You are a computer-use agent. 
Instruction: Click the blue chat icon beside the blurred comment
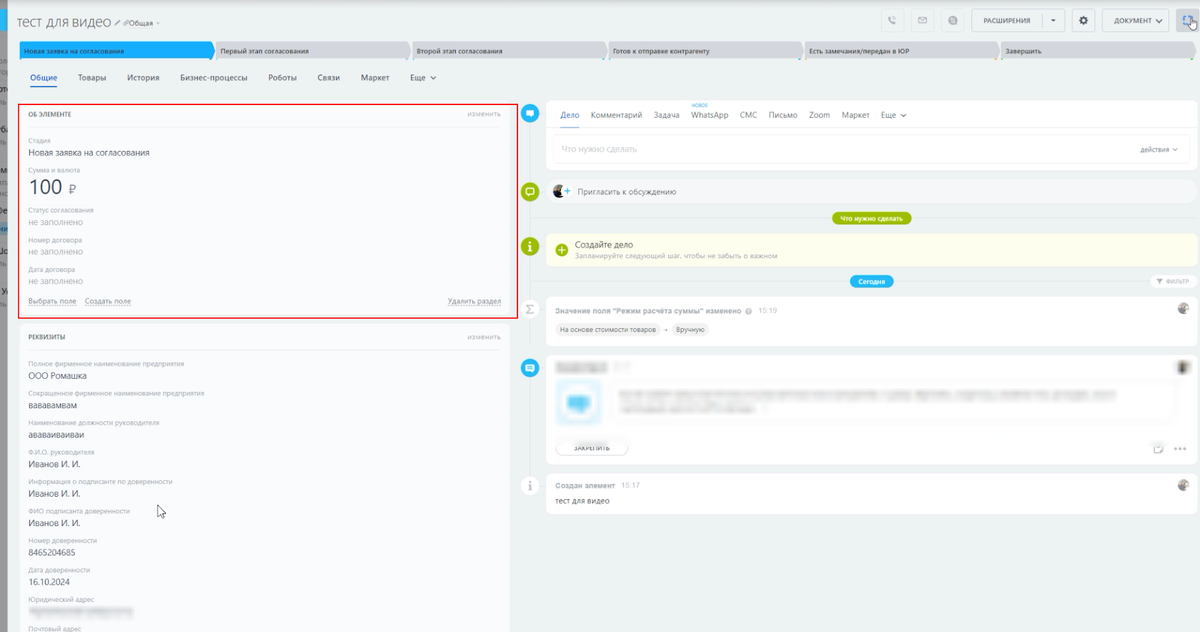tap(530, 368)
